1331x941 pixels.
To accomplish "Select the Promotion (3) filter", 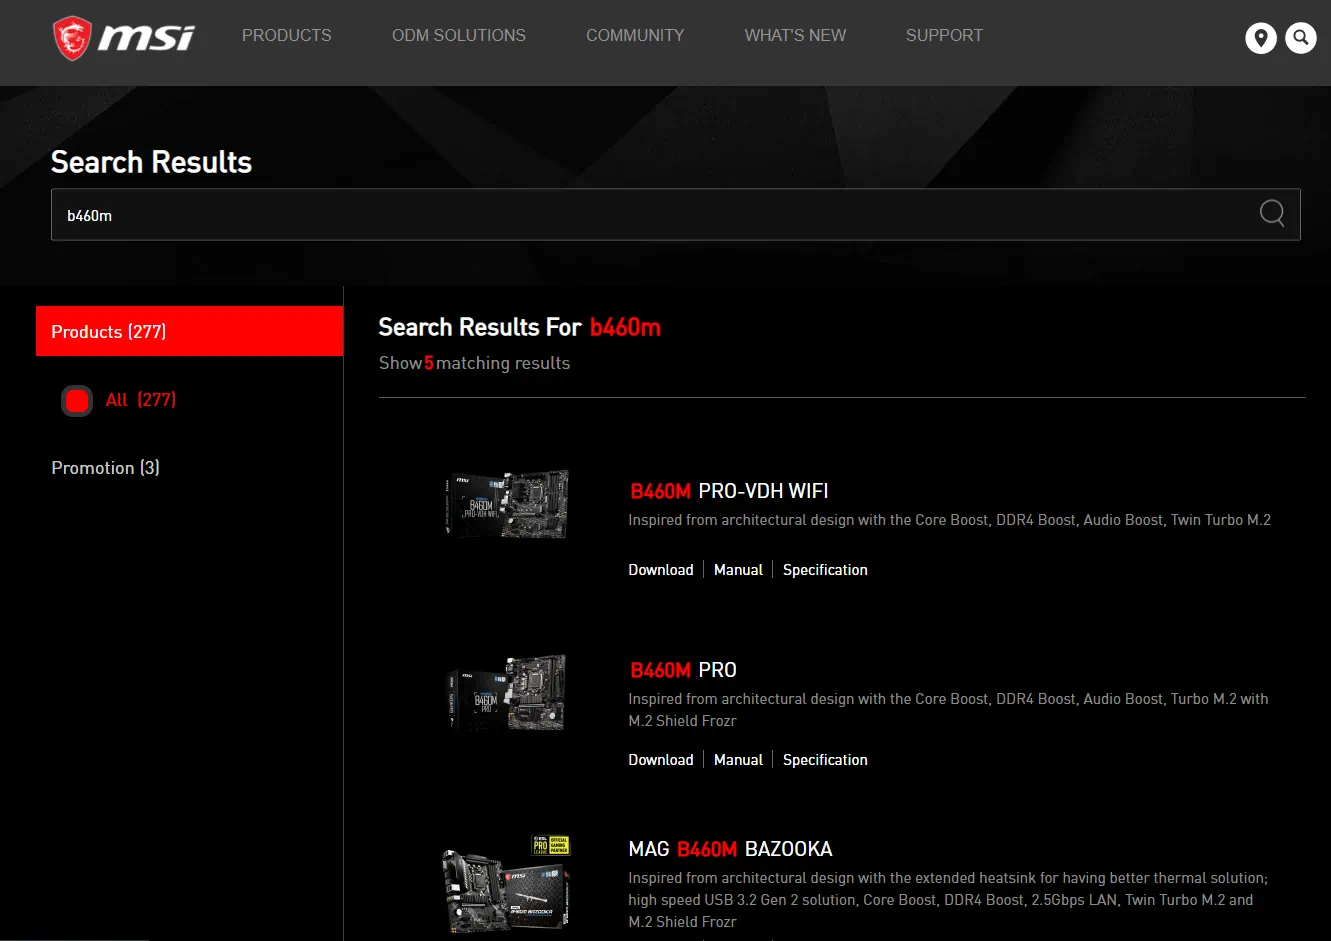I will [105, 468].
